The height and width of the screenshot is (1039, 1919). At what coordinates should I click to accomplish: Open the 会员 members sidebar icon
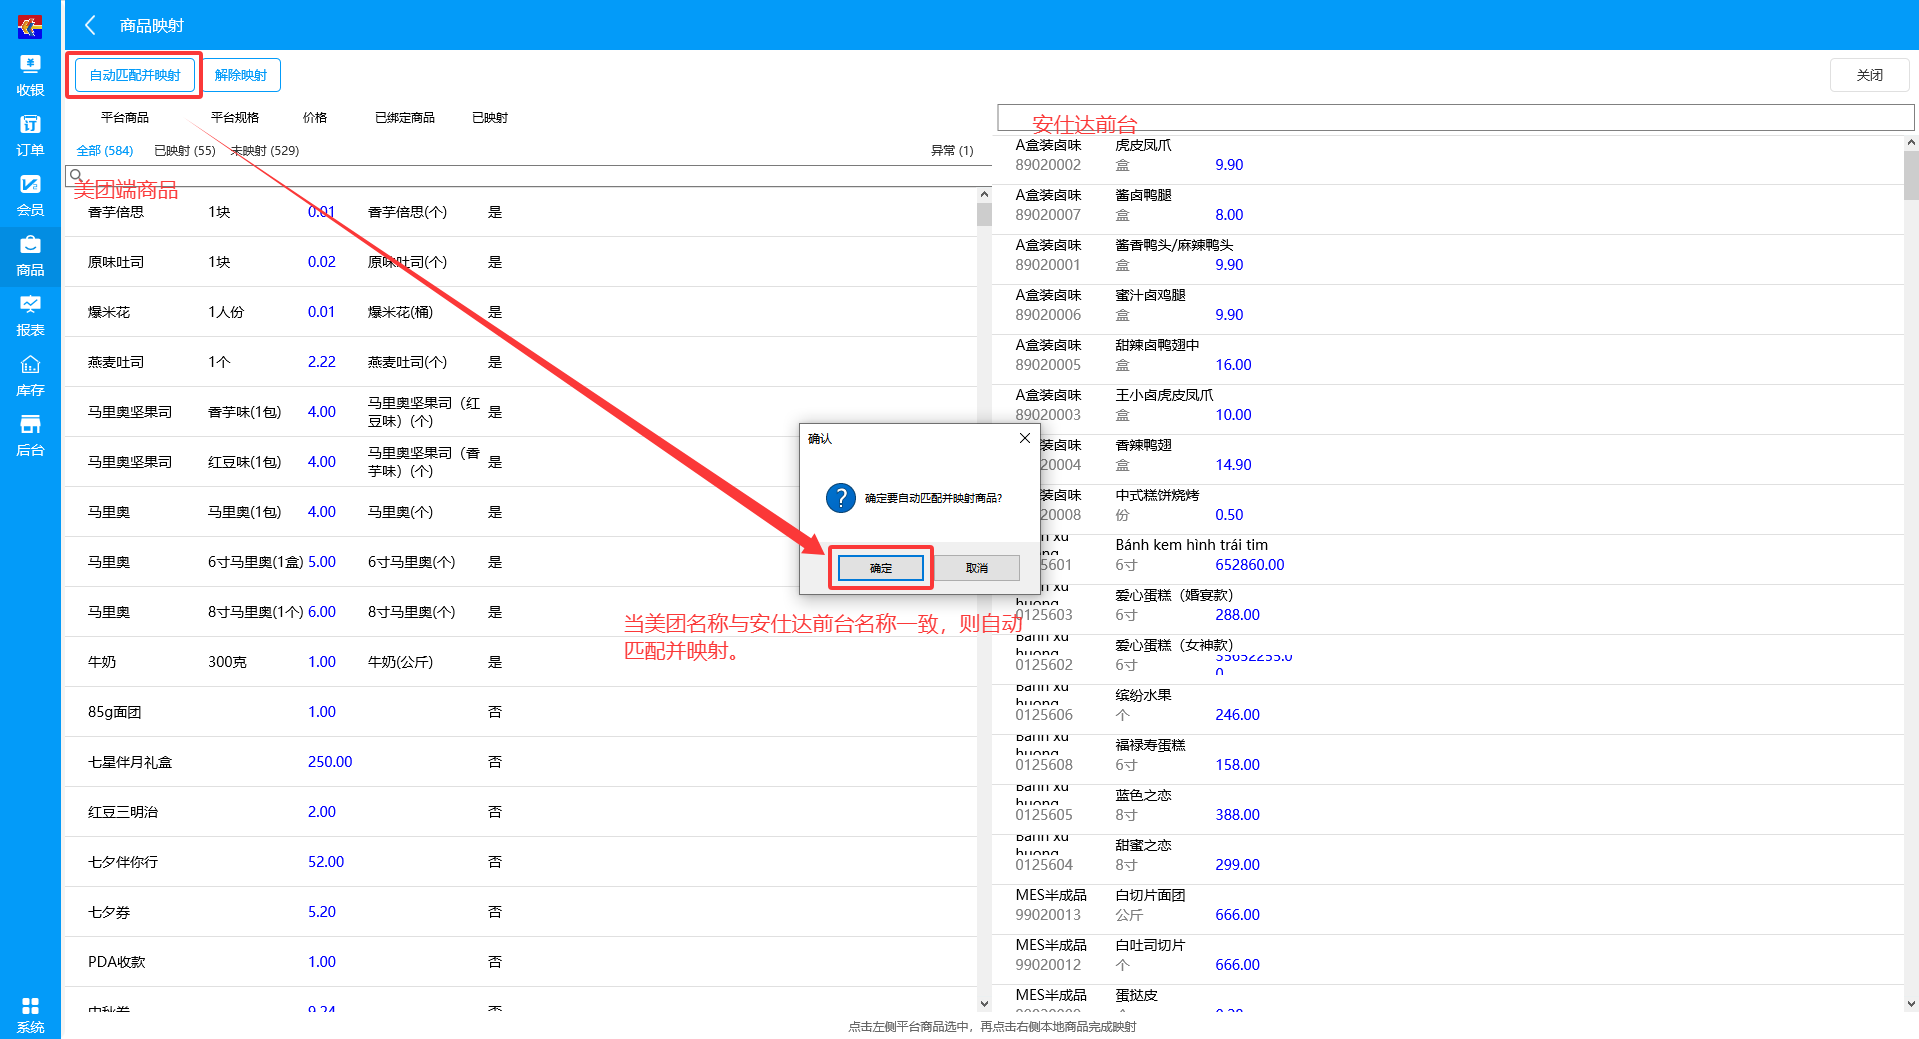click(x=30, y=196)
